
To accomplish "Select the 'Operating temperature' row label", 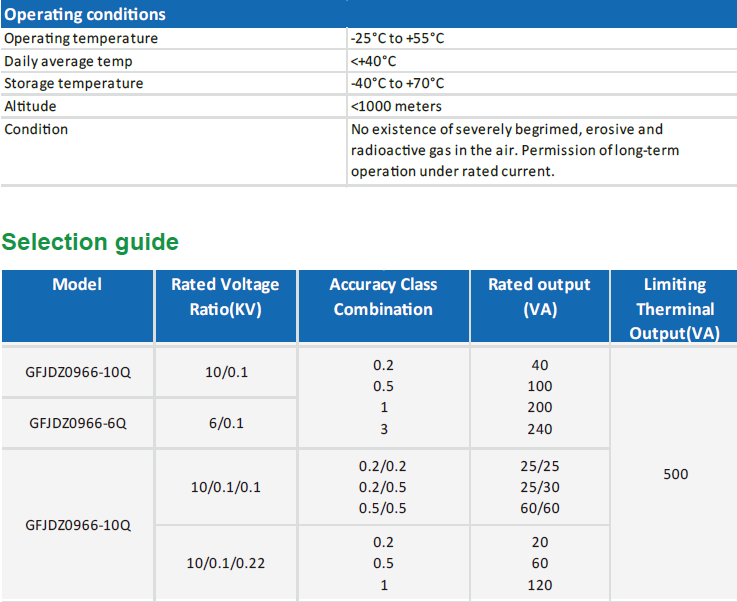I will pyautogui.click(x=81, y=38).
